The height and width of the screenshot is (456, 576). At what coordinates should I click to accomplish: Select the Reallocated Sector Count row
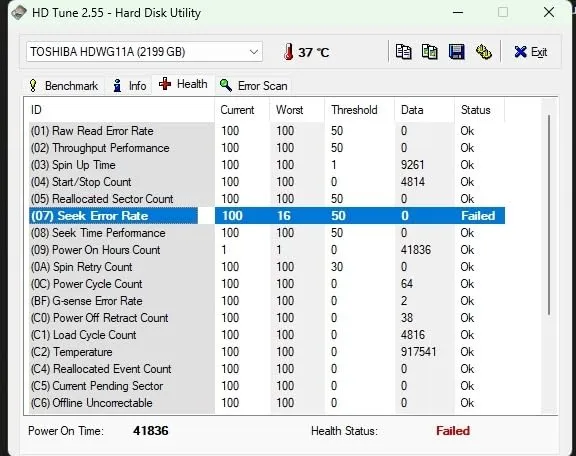267,199
